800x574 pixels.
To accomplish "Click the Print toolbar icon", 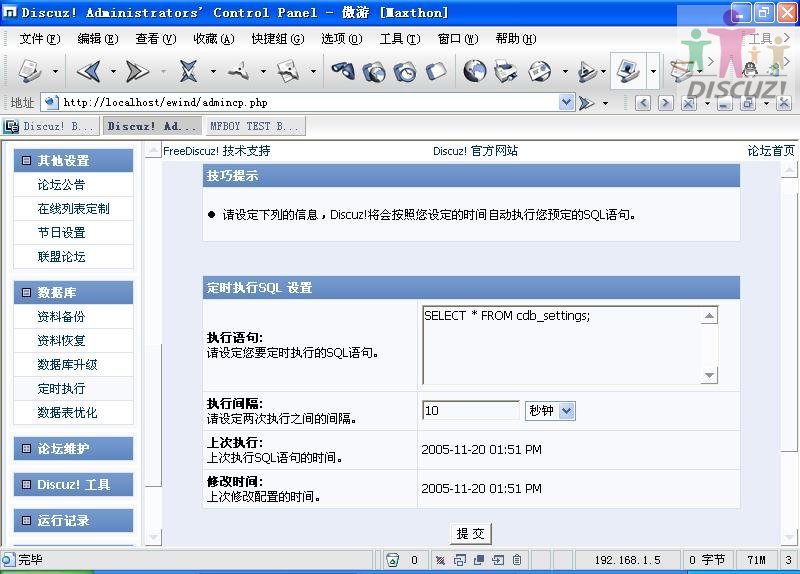I will coord(506,71).
